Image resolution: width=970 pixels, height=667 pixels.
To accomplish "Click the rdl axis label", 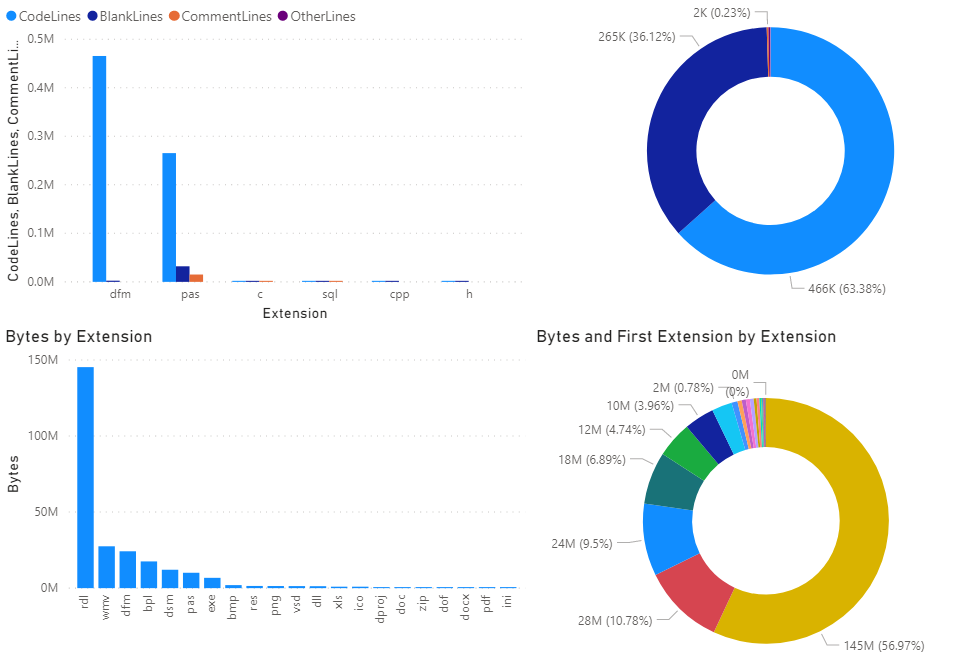I will [x=85, y=601].
